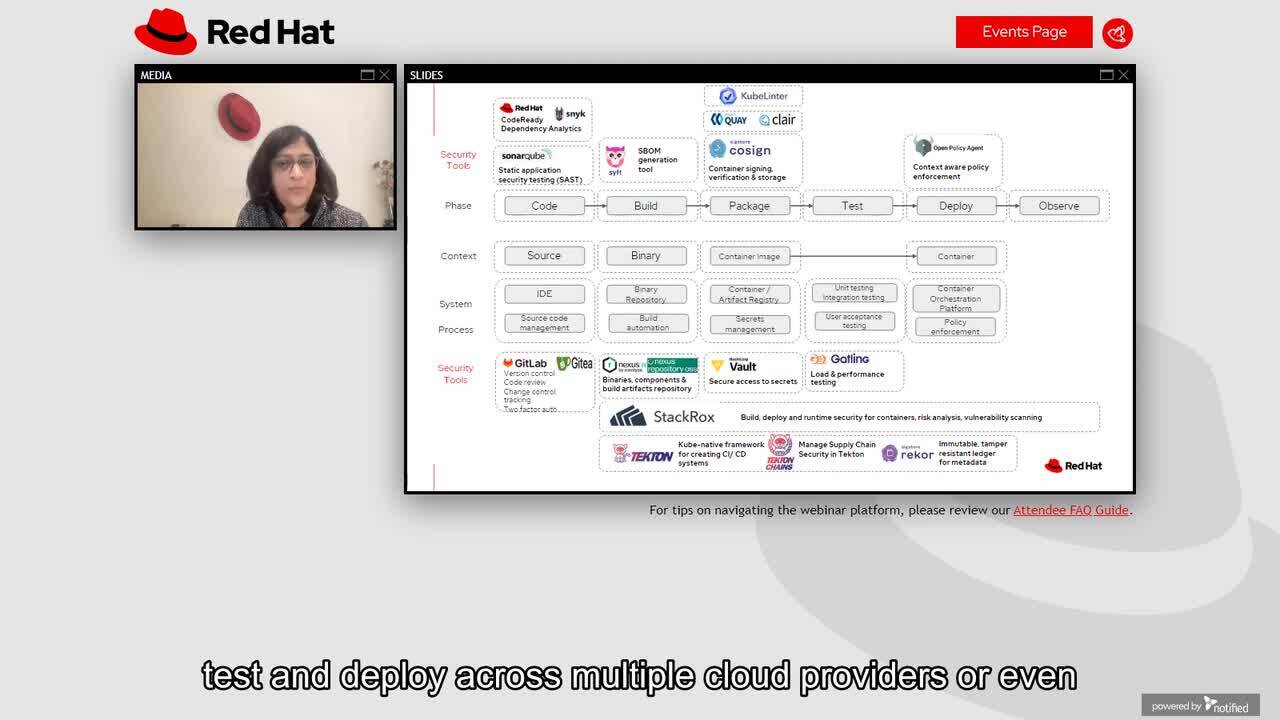Maximize the SLIDES panel
This screenshot has height=720, width=1280.
1106,75
